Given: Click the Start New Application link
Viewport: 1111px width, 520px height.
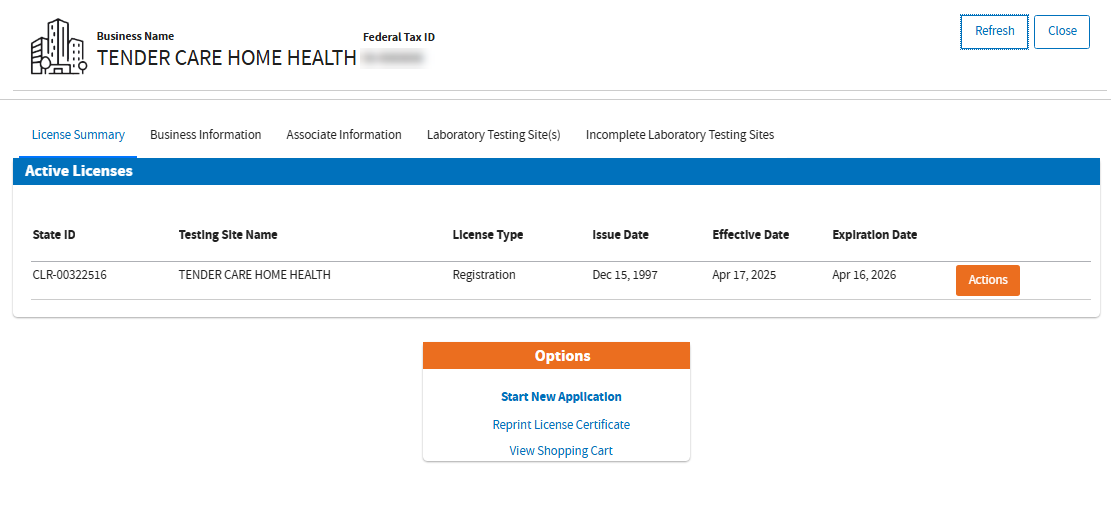Looking at the screenshot, I should [x=561, y=397].
